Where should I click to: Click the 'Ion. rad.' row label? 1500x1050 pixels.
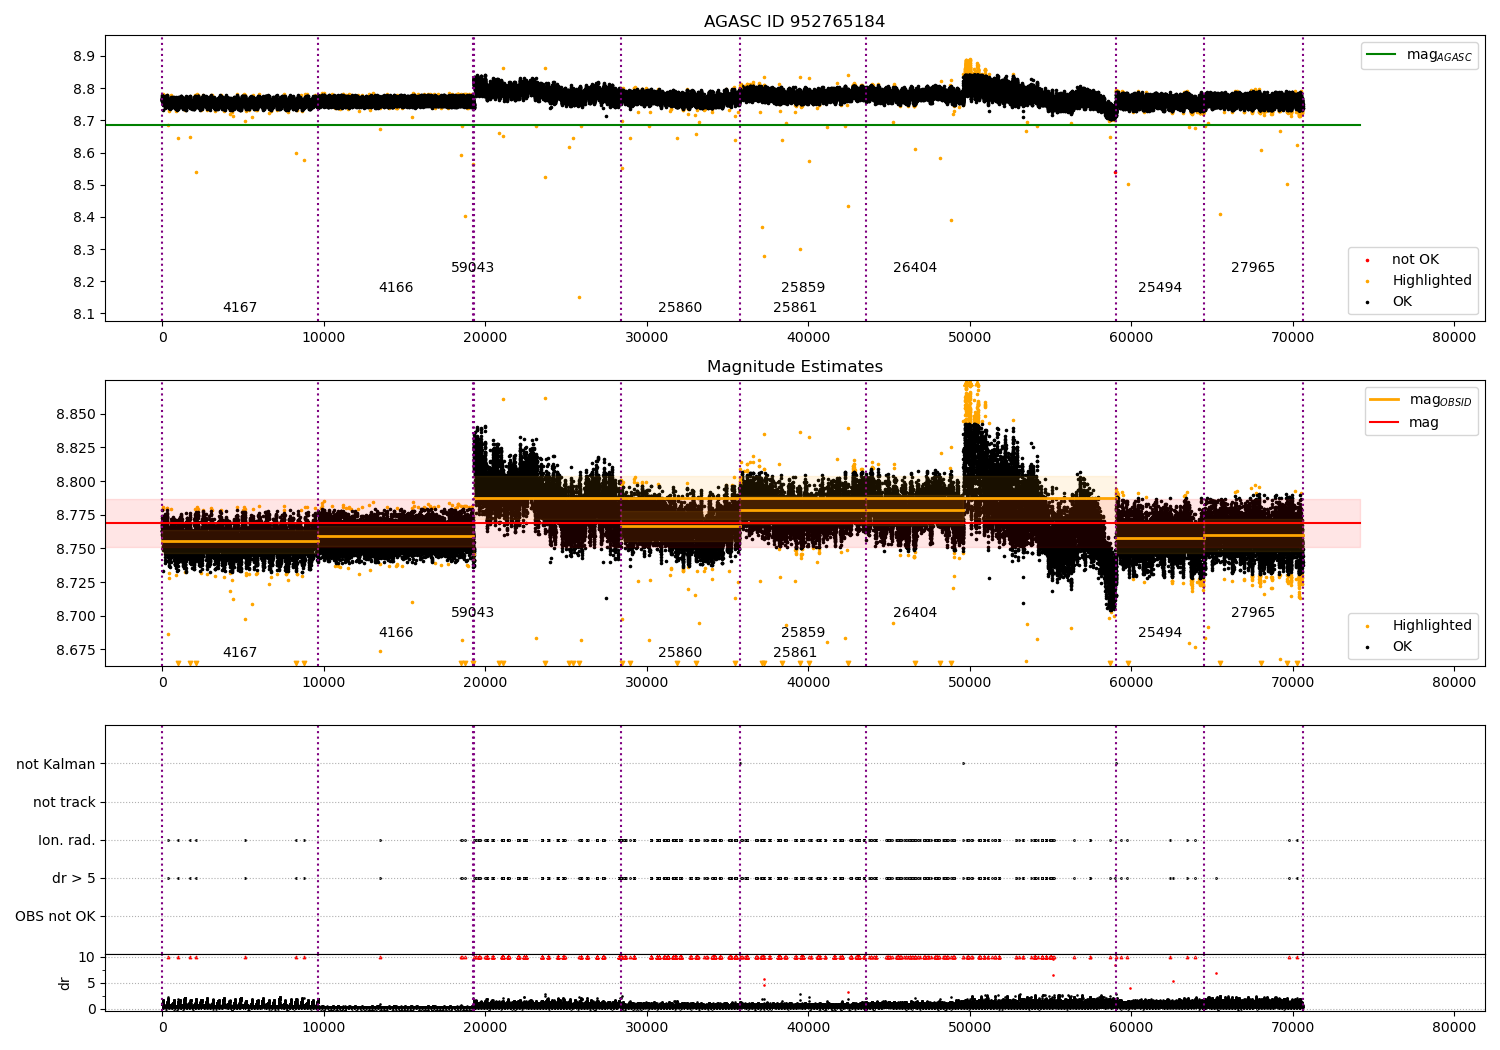click(67, 841)
